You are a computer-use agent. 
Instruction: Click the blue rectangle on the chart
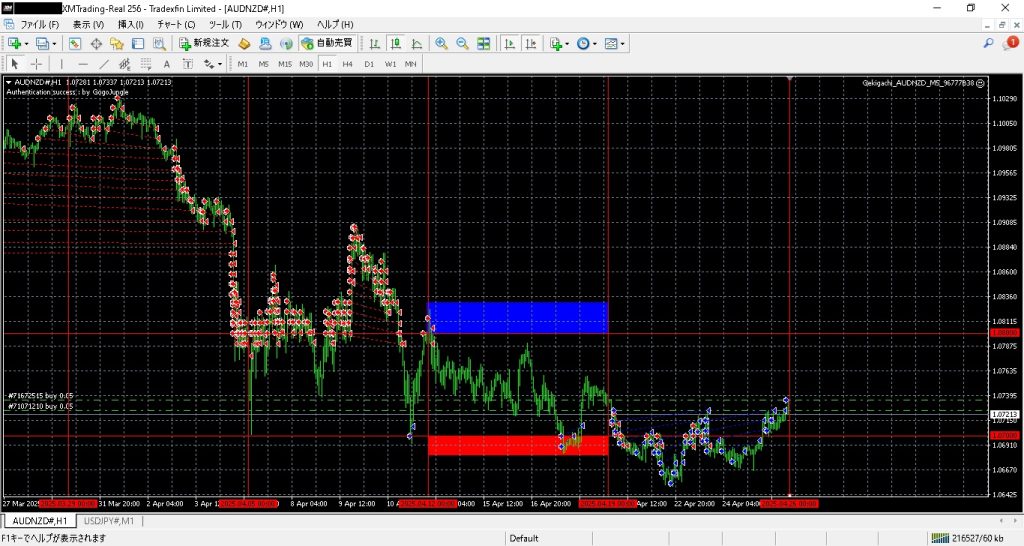tap(517, 317)
